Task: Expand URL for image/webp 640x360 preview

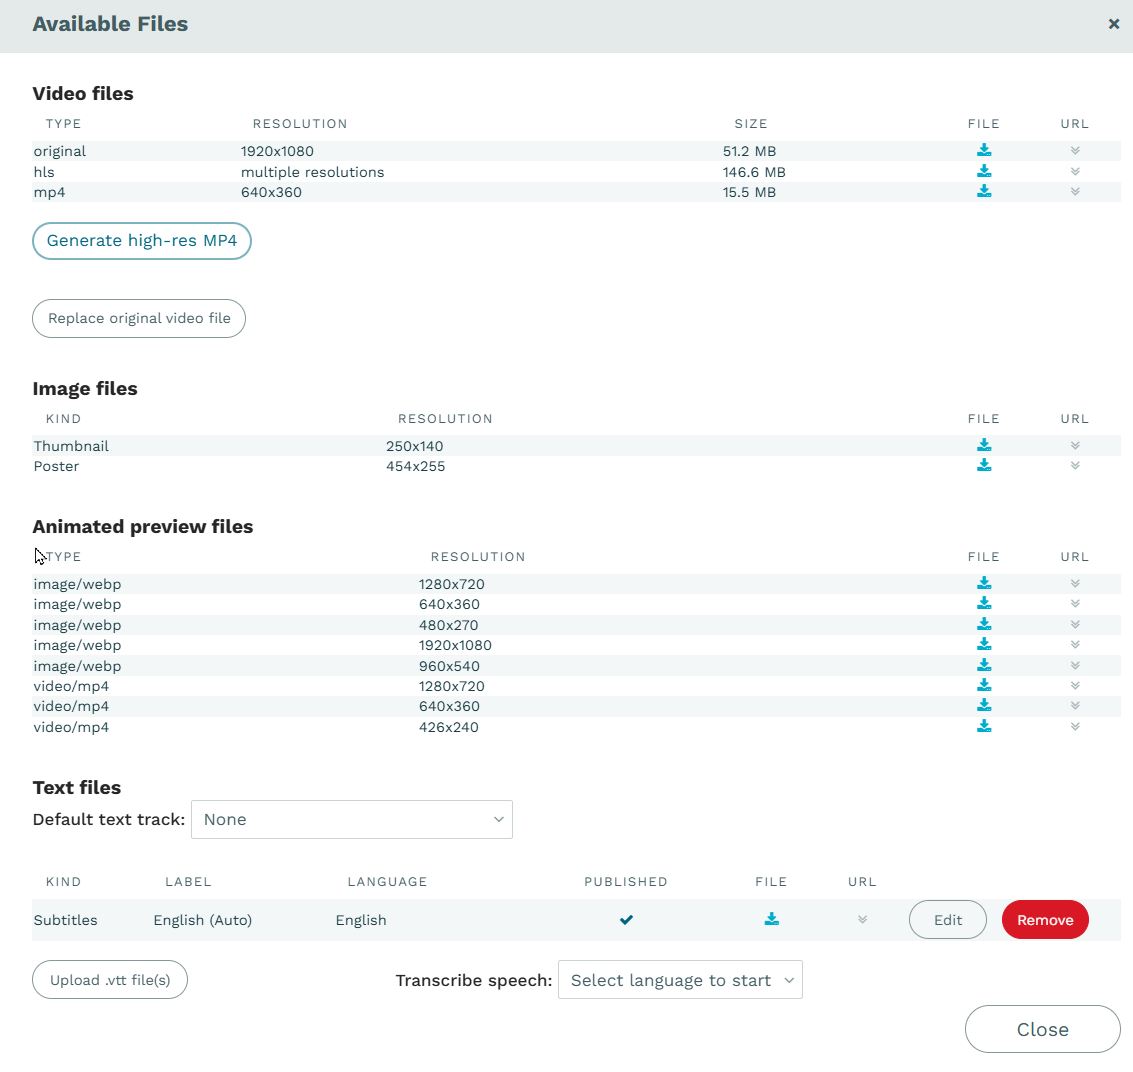Action: point(1075,603)
